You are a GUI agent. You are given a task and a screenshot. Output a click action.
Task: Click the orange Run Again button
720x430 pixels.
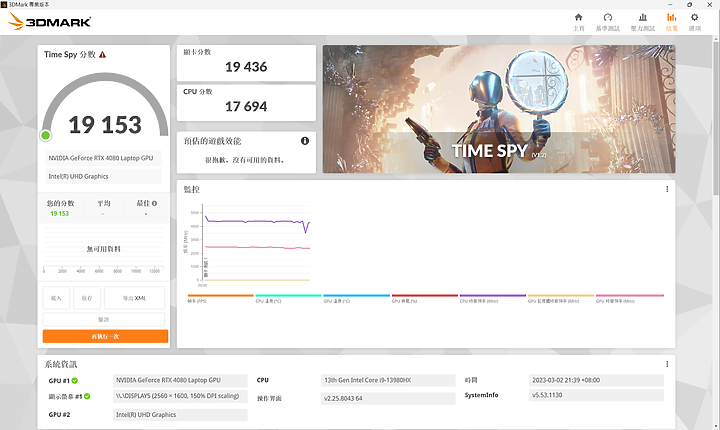coord(105,336)
